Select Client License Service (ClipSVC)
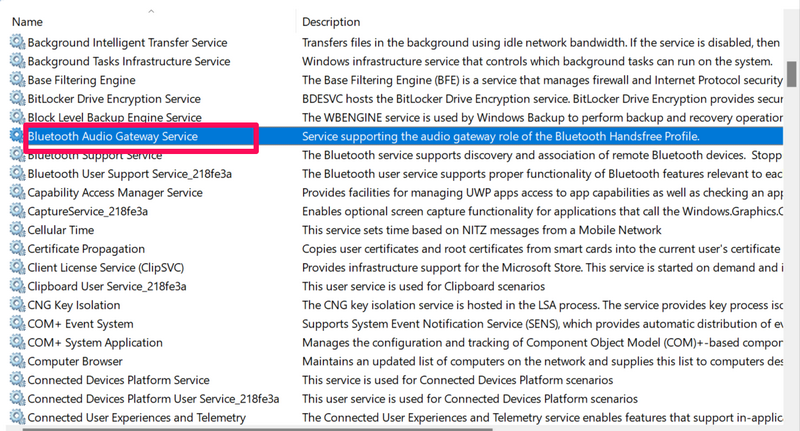Screen dimensions: 800x431 [106, 268]
